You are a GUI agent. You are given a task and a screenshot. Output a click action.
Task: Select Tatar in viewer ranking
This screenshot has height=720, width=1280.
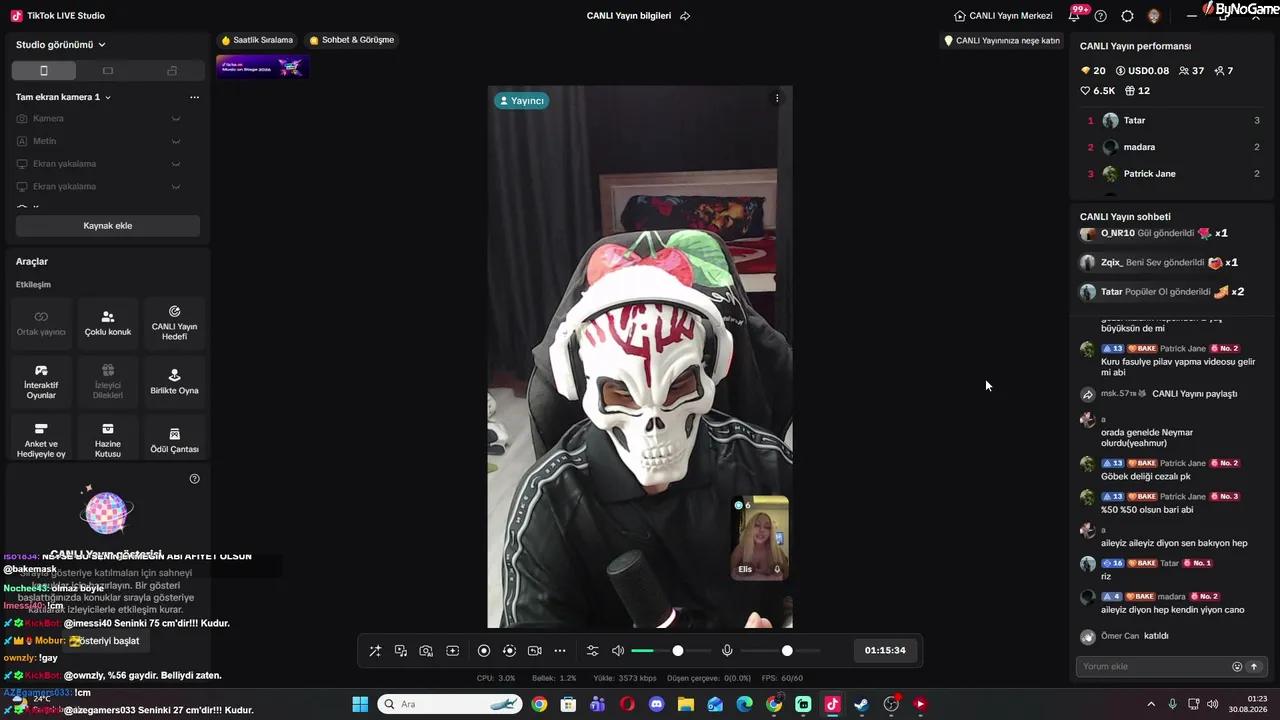[1173, 120]
